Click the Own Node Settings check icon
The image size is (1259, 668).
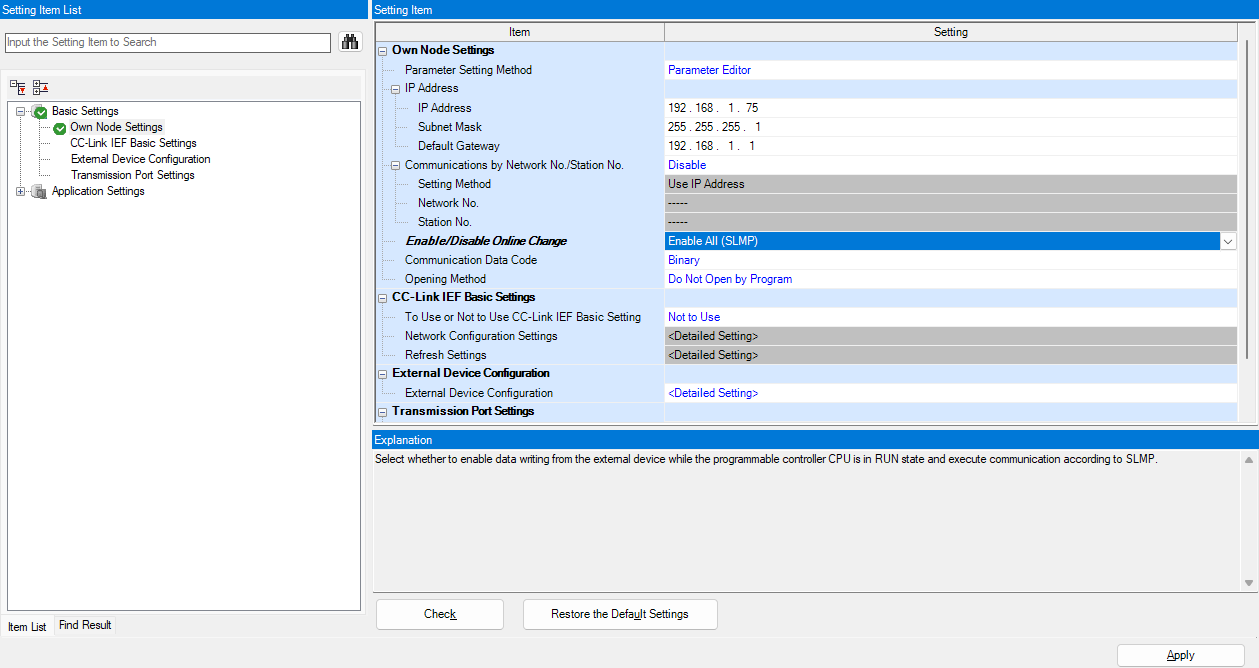point(60,128)
